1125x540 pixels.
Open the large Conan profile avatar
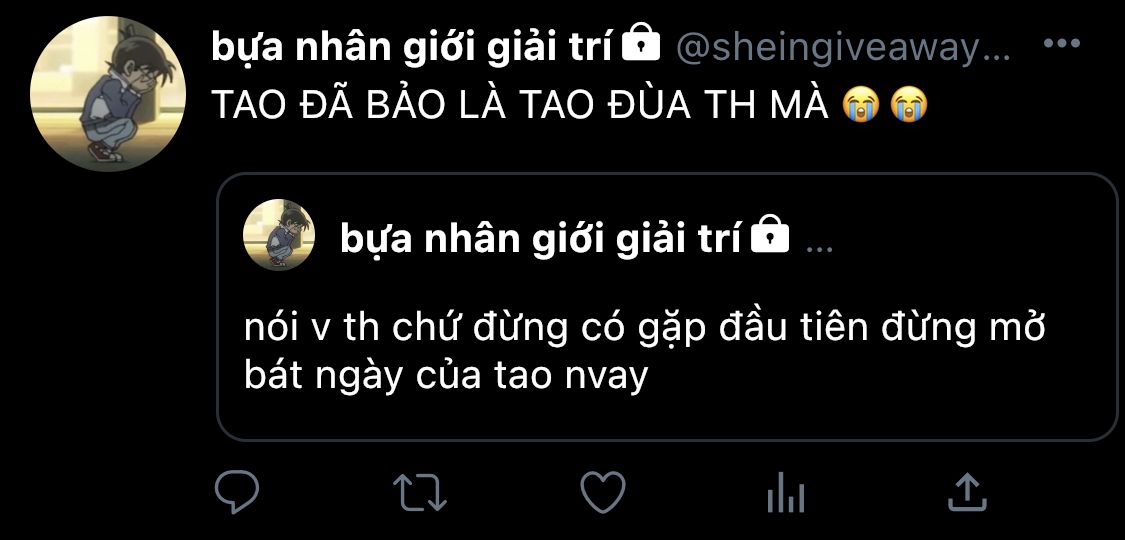pos(108,93)
